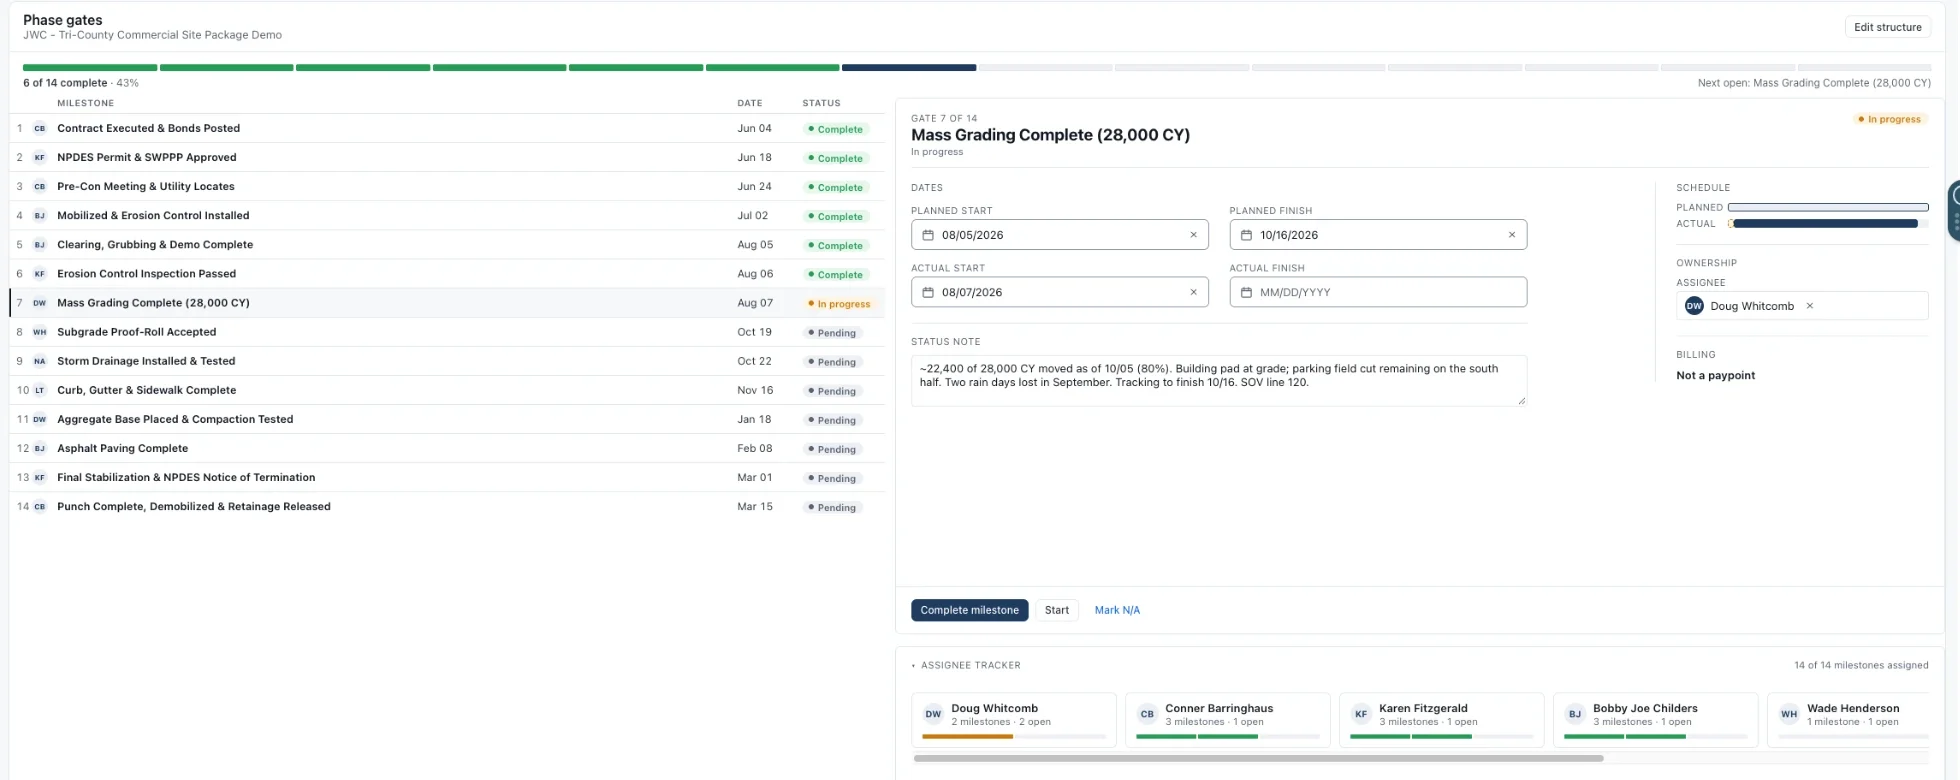Click the Mark N/A link

(x=1117, y=610)
